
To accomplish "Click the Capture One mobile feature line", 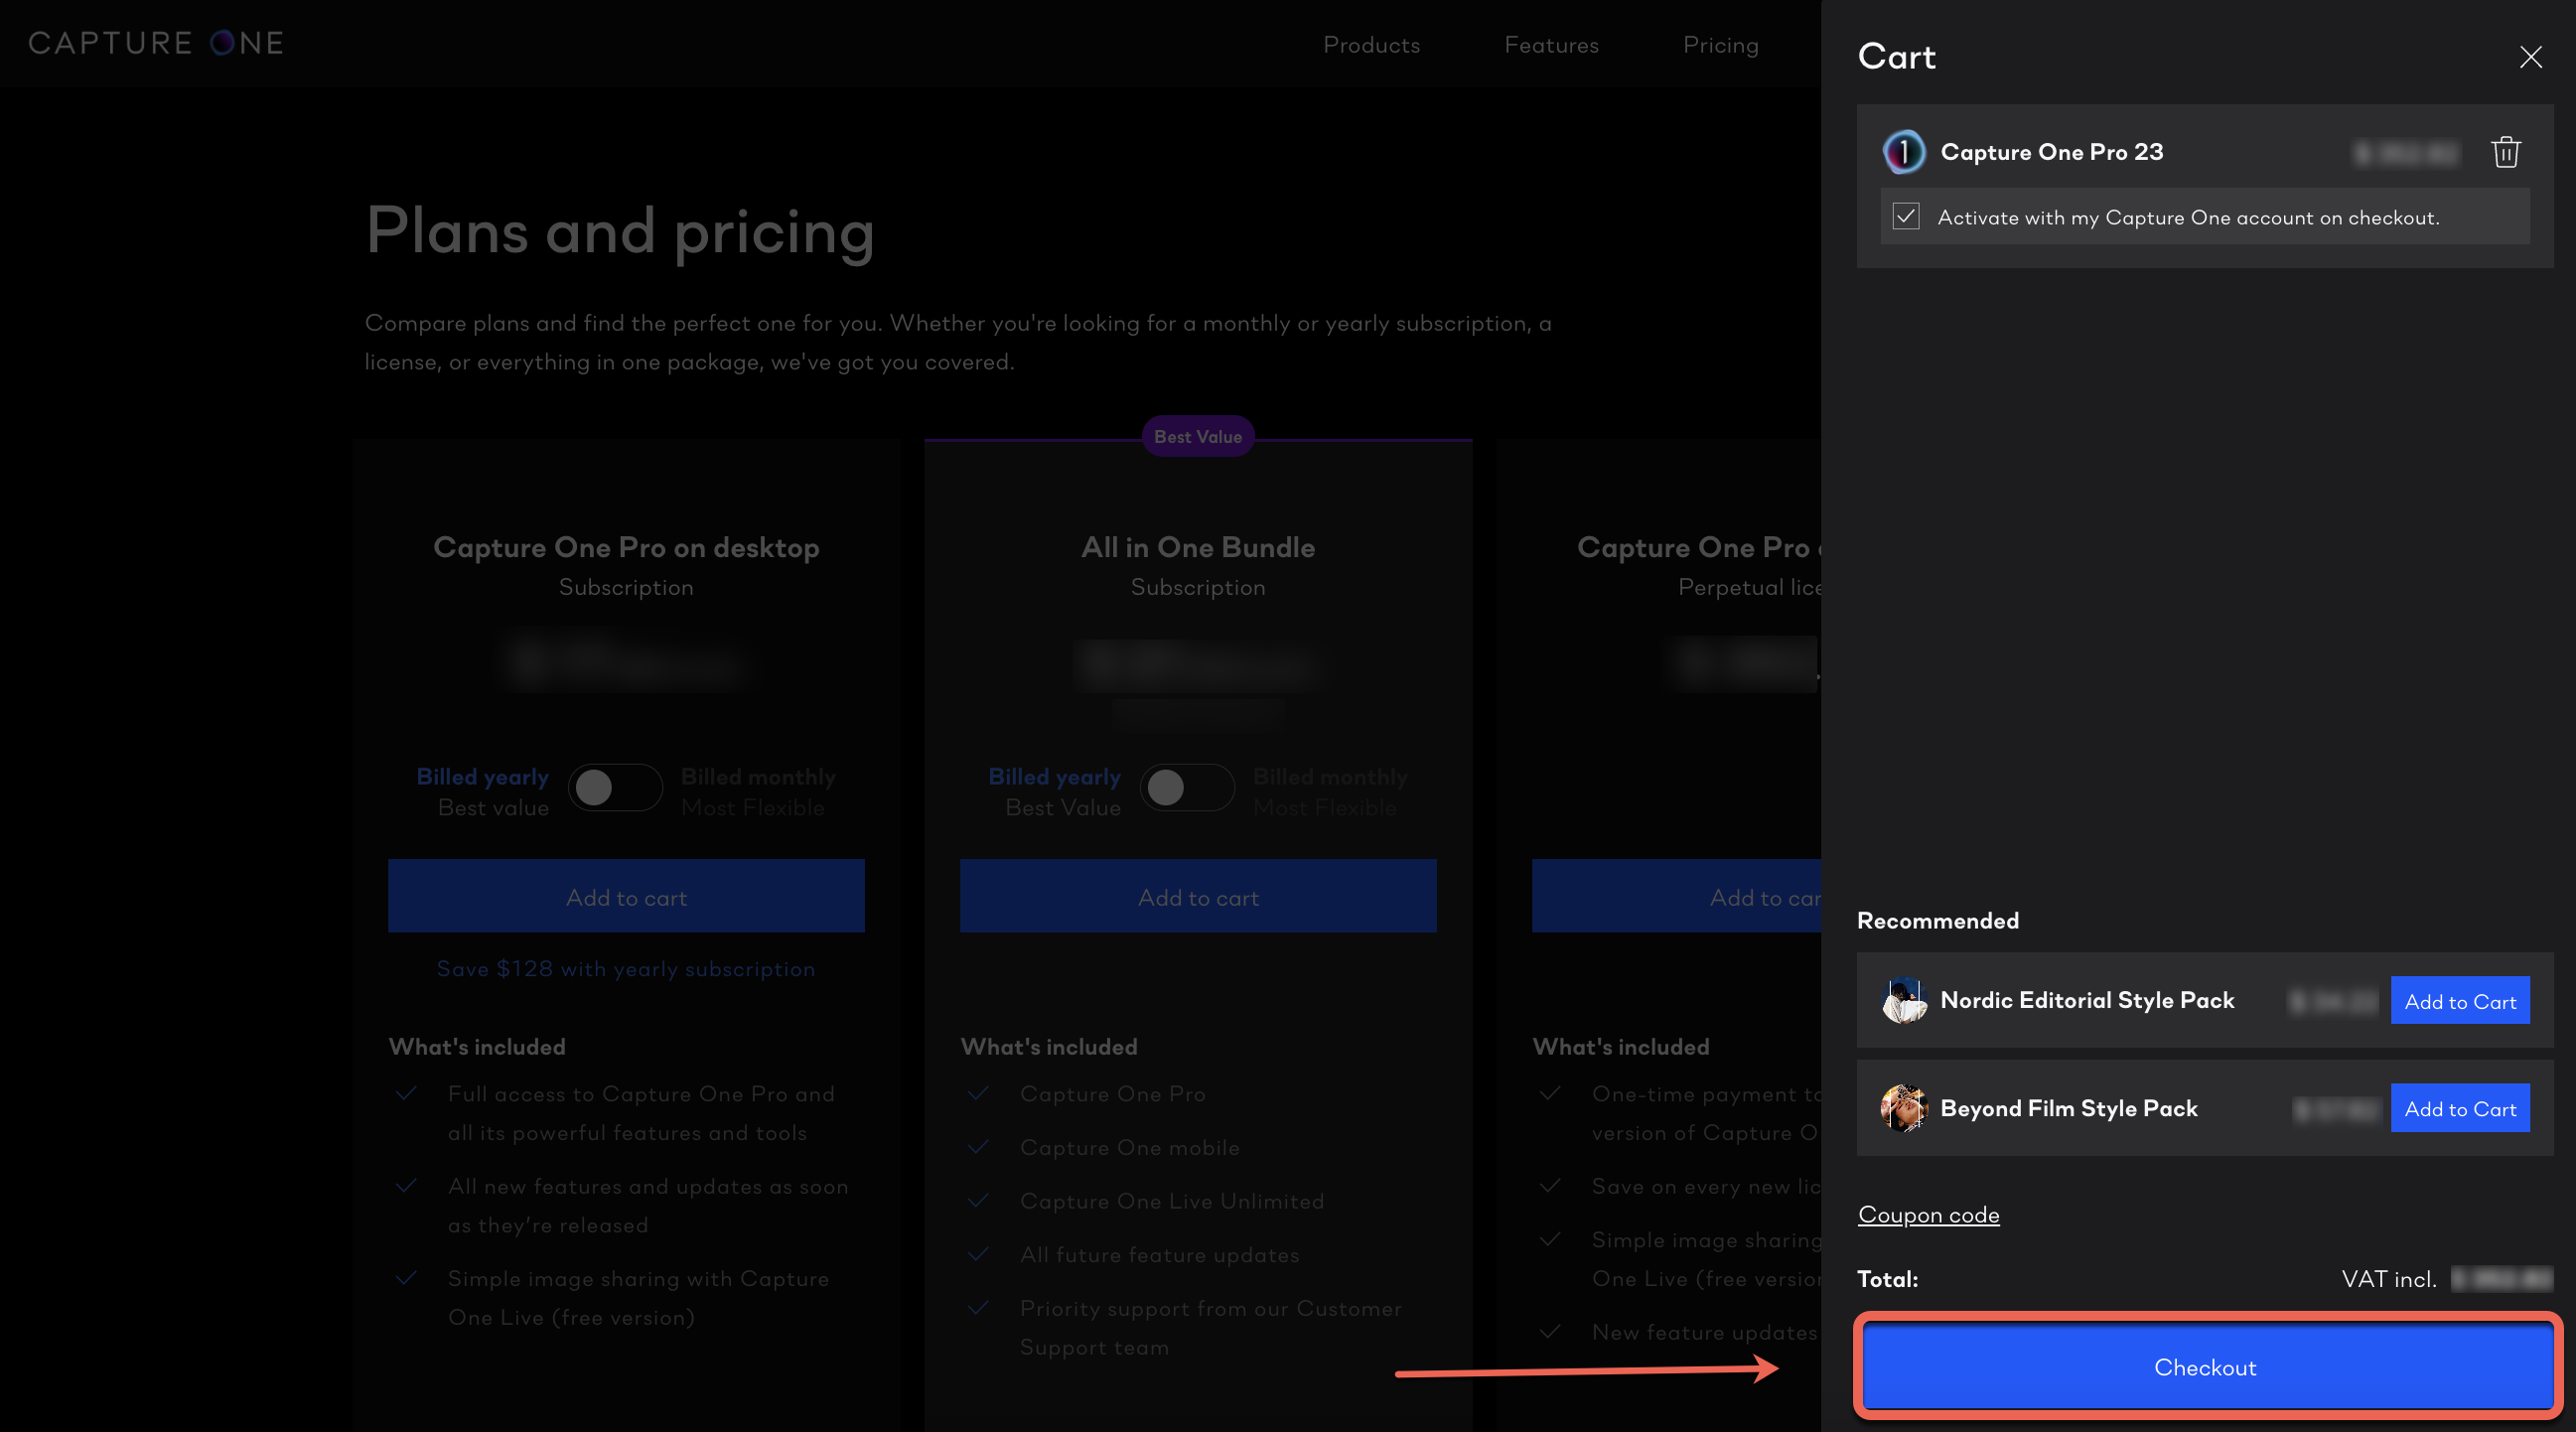I will [1130, 1148].
